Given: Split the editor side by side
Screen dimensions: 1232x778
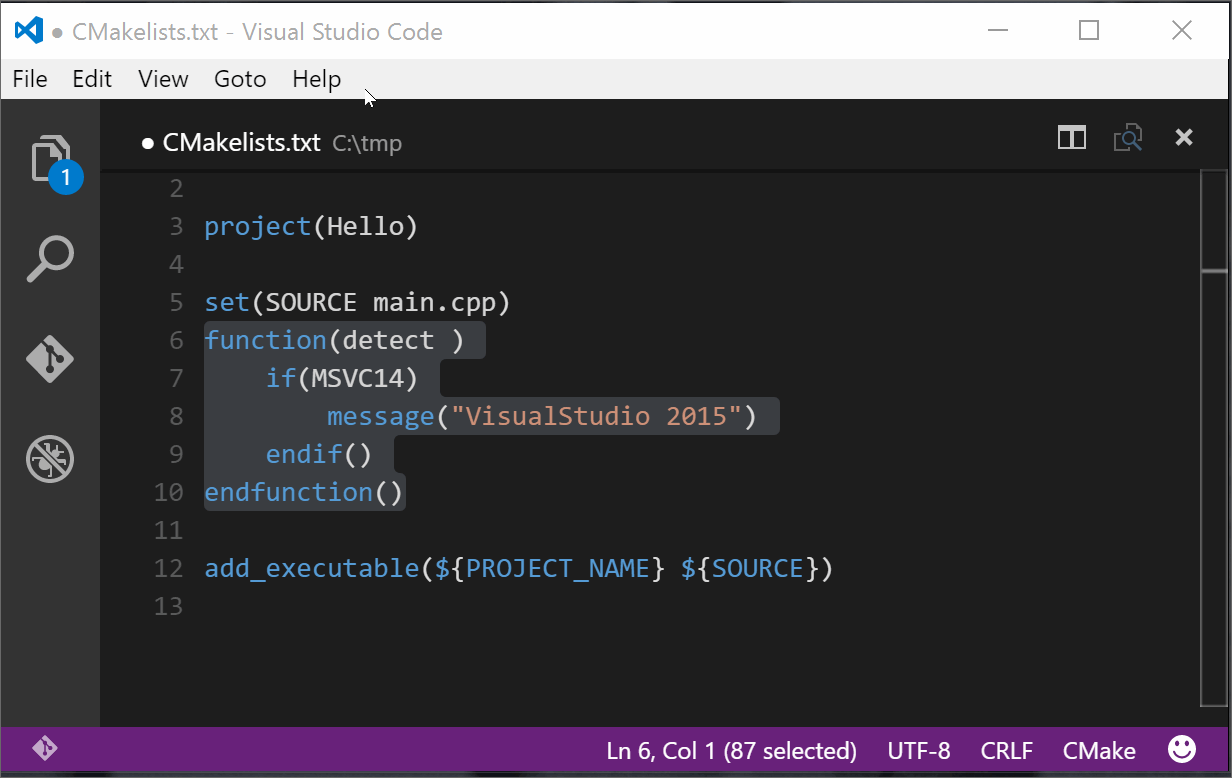Looking at the screenshot, I should (1072, 138).
